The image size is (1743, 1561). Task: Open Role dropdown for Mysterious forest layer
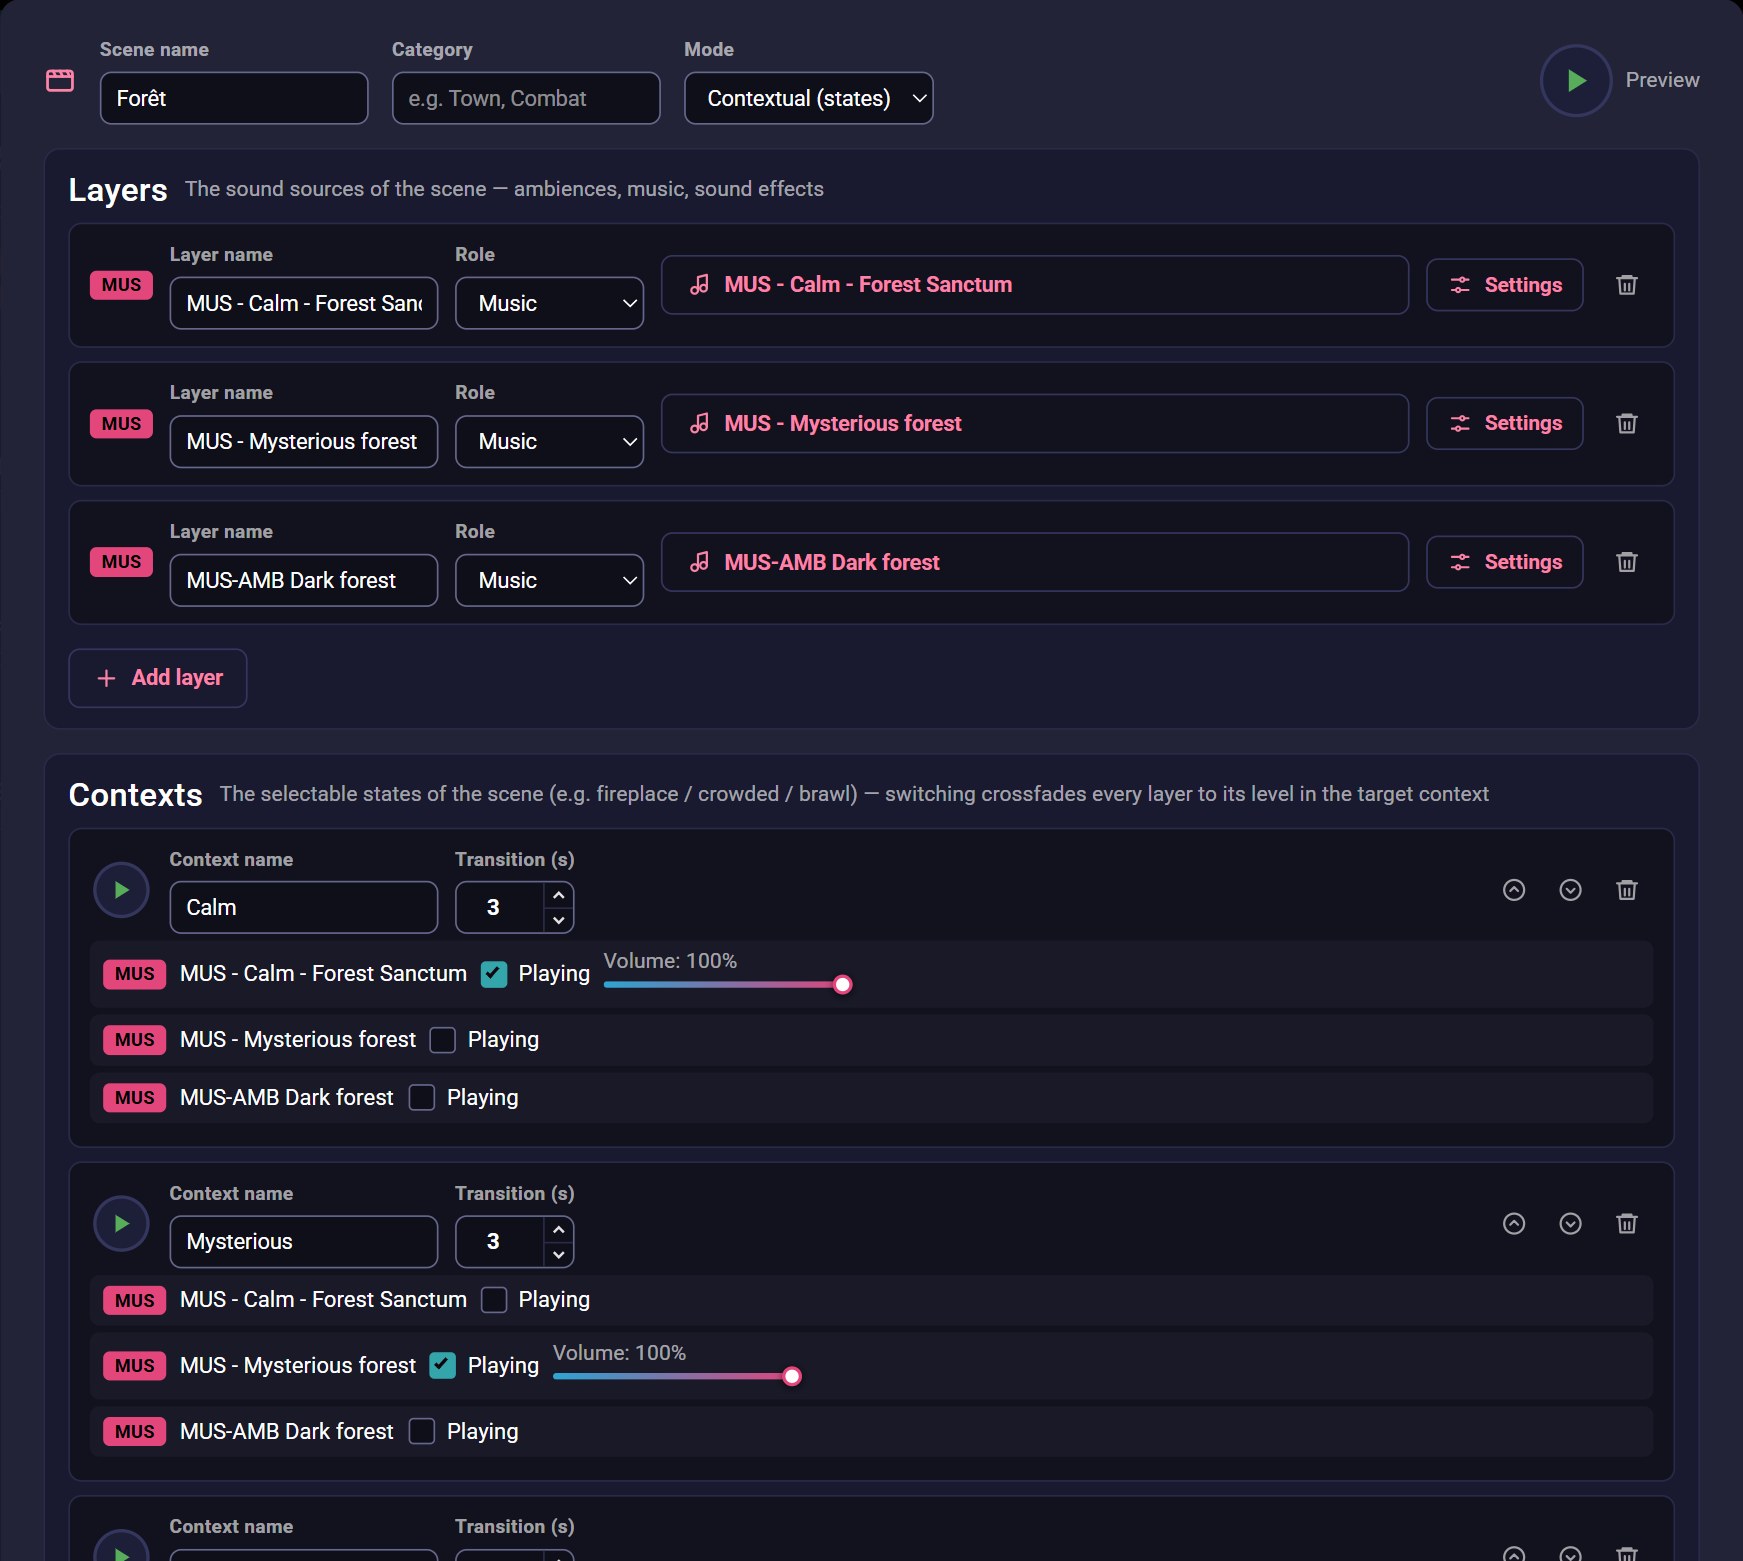tap(549, 442)
